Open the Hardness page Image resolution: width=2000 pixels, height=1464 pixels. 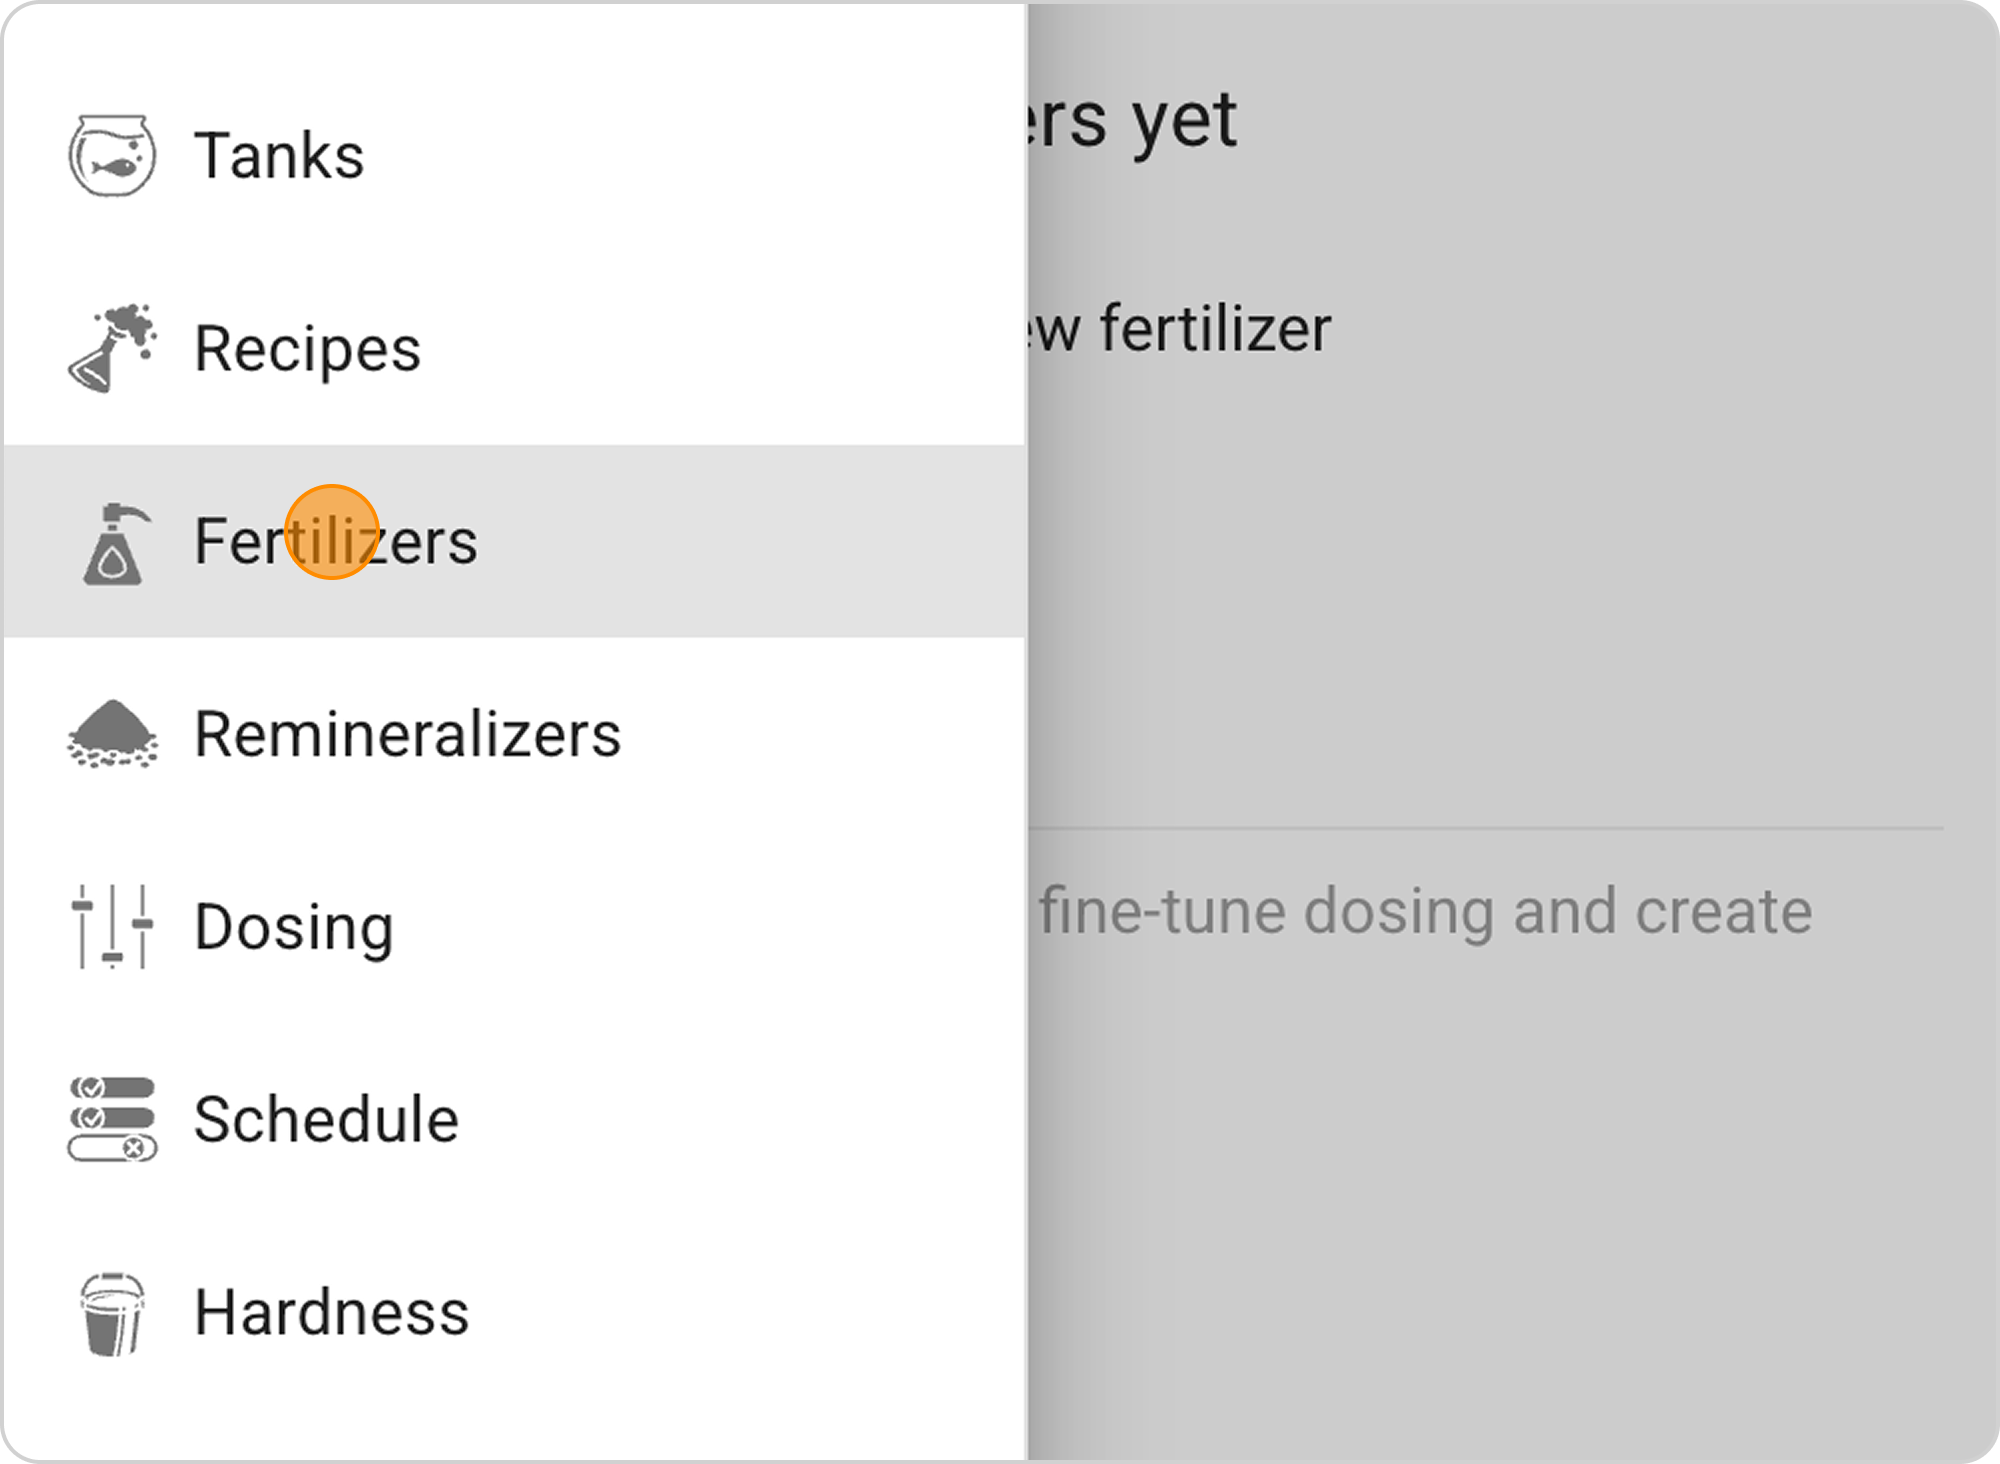[331, 1312]
